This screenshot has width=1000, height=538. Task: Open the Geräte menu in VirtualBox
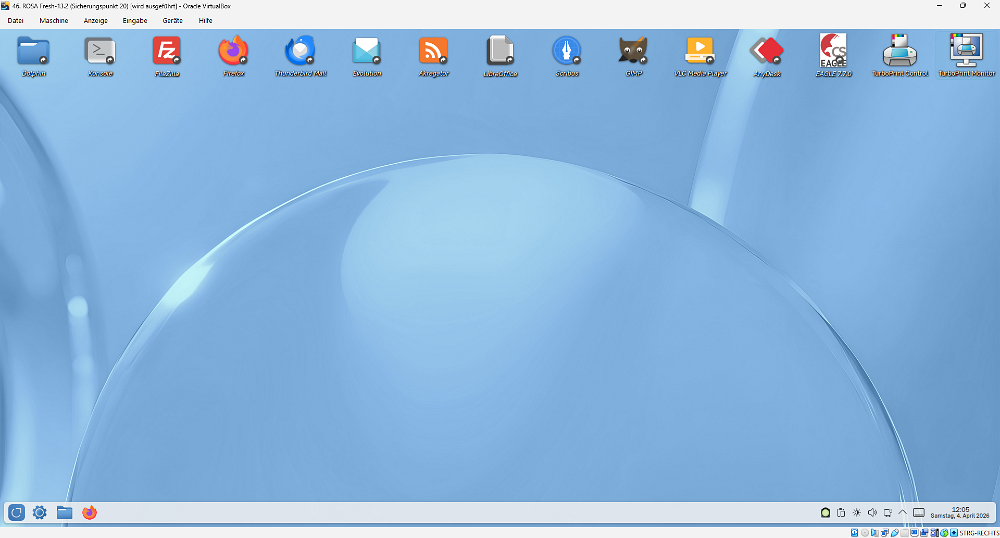point(172,20)
